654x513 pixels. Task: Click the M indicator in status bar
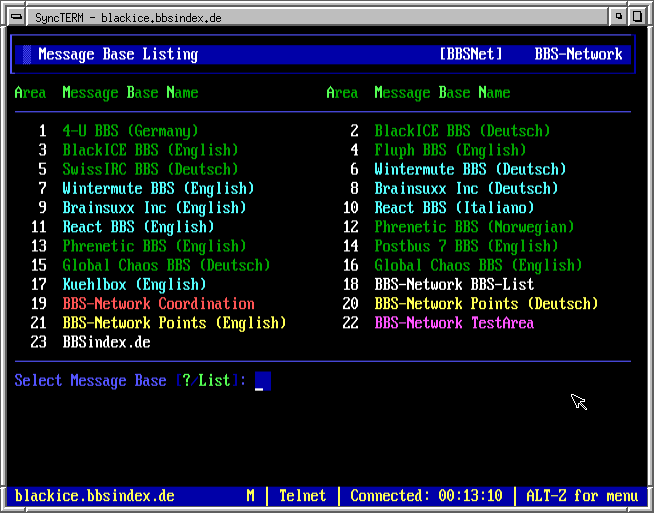[x=250, y=496]
